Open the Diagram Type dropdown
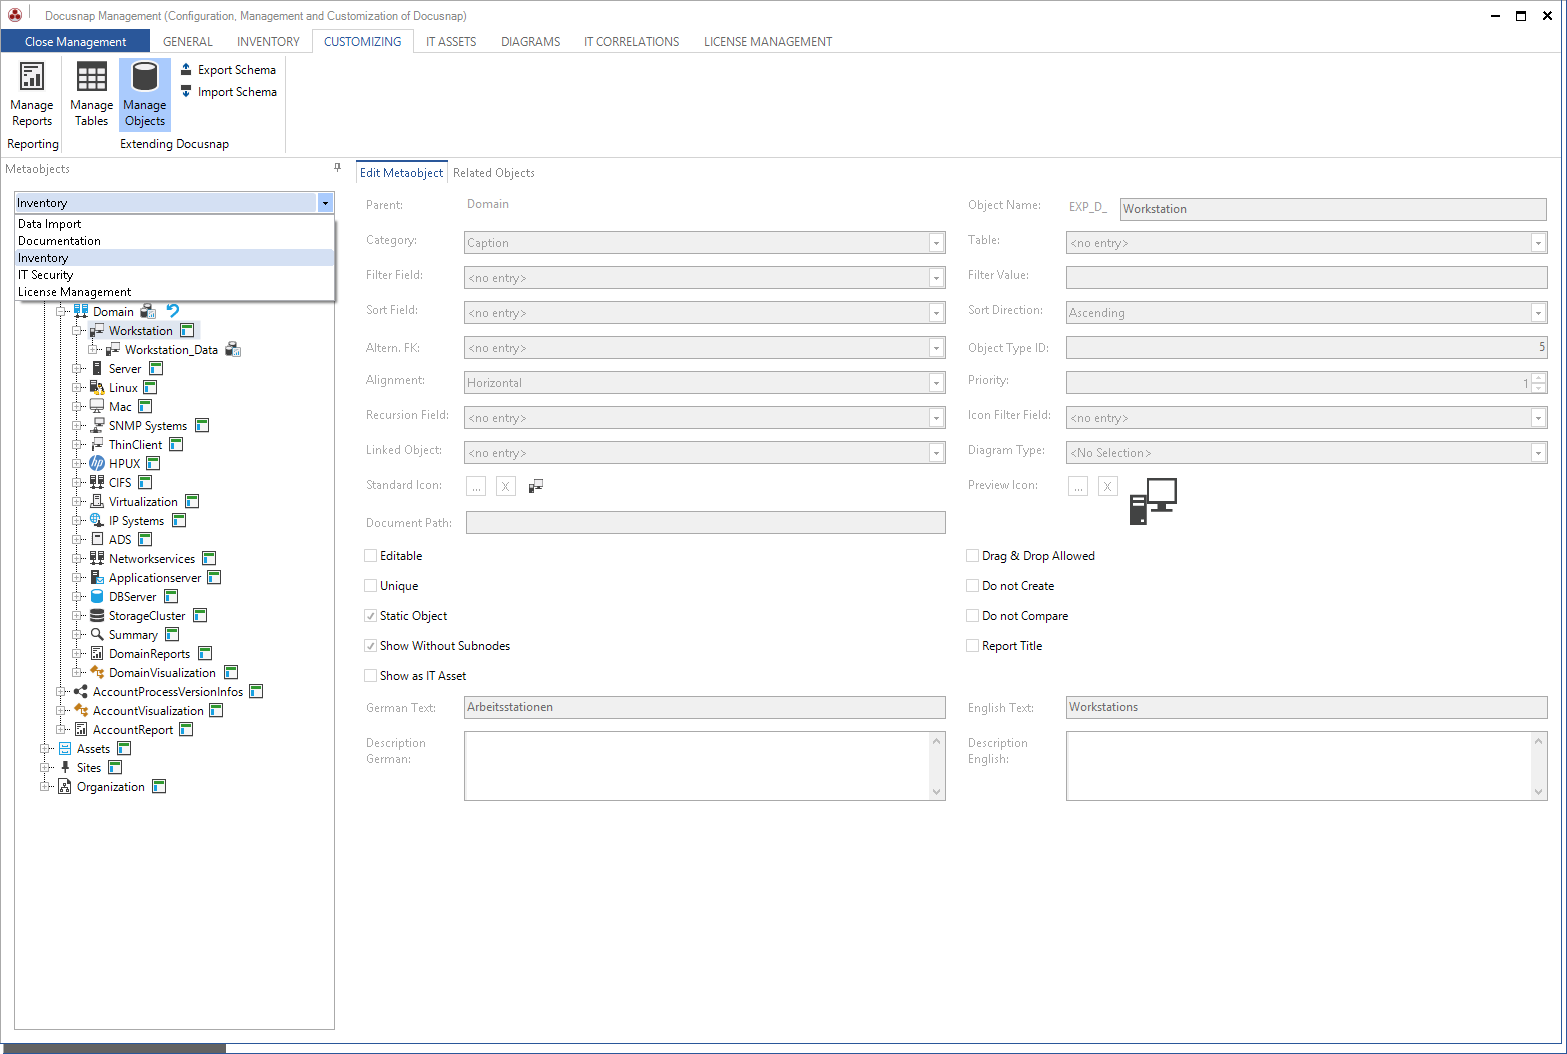The width and height of the screenshot is (1567, 1054). pyautogui.click(x=1538, y=453)
